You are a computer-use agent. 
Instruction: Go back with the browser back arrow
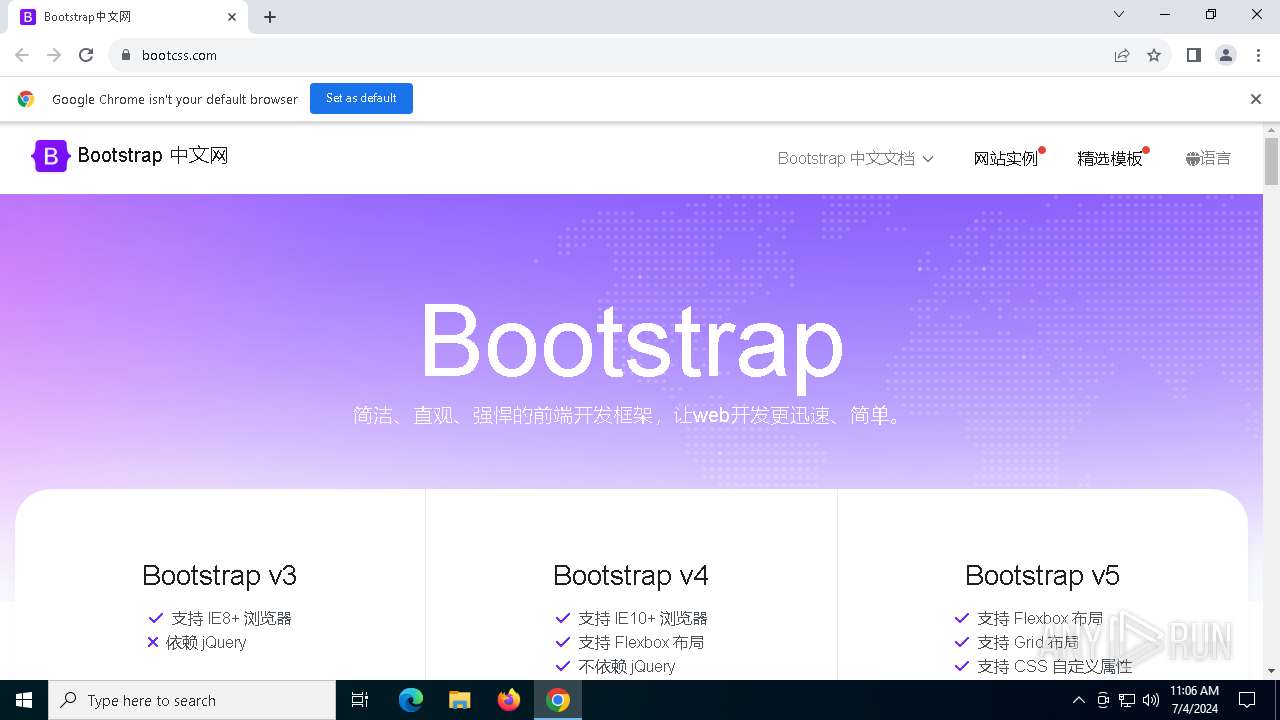pyautogui.click(x=22, y=55)
